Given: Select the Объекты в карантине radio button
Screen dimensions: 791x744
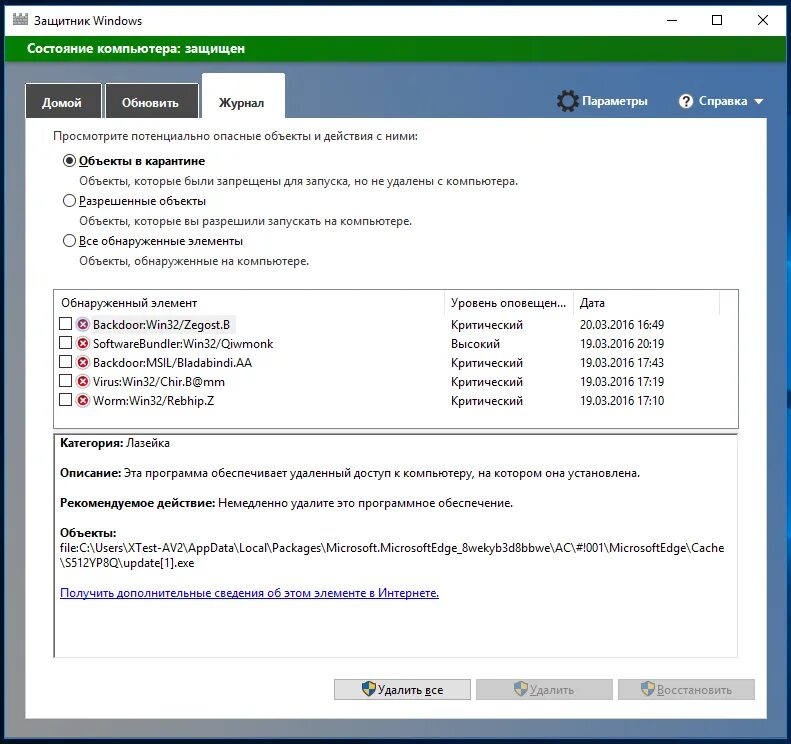Looking at the screenshot, I should pos(69,161).
